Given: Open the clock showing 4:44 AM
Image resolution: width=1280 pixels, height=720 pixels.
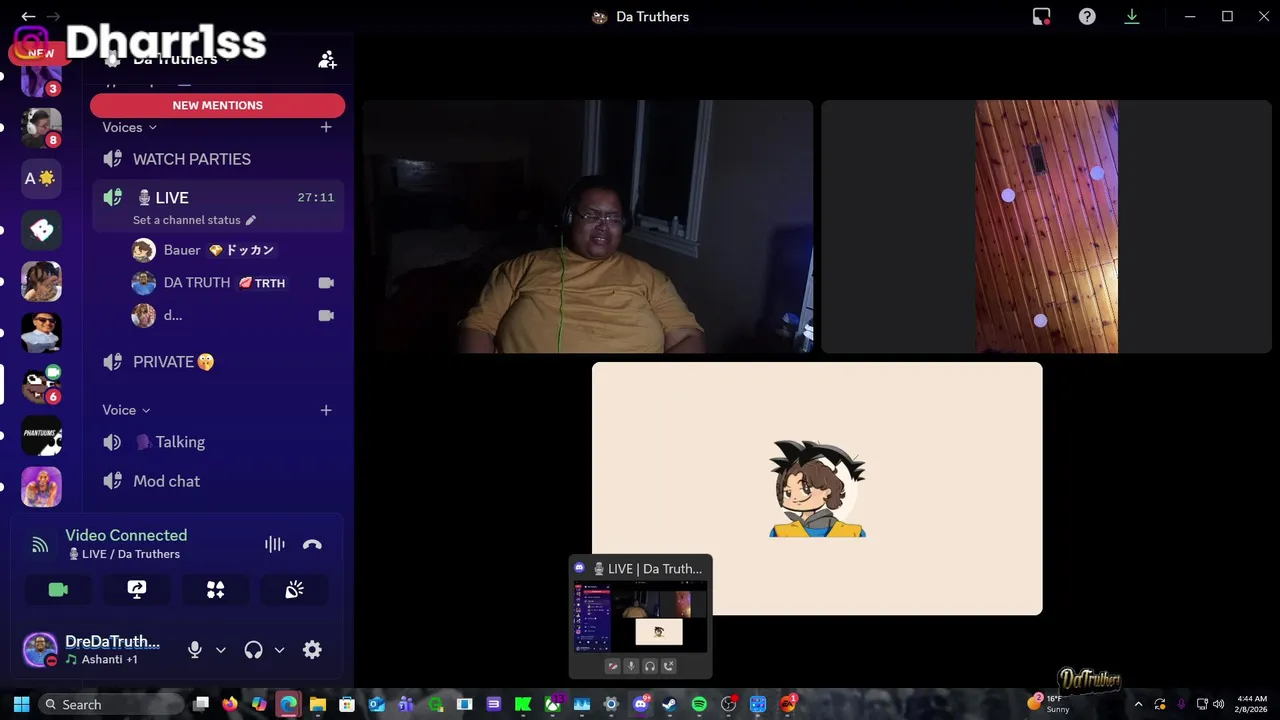Looking at the screenshot, I should [x=1251, y=704].
